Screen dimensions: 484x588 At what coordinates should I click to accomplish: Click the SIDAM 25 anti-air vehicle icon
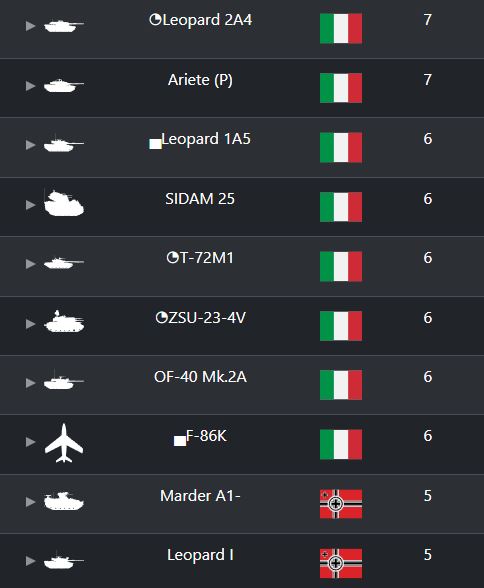pos(64,203)
